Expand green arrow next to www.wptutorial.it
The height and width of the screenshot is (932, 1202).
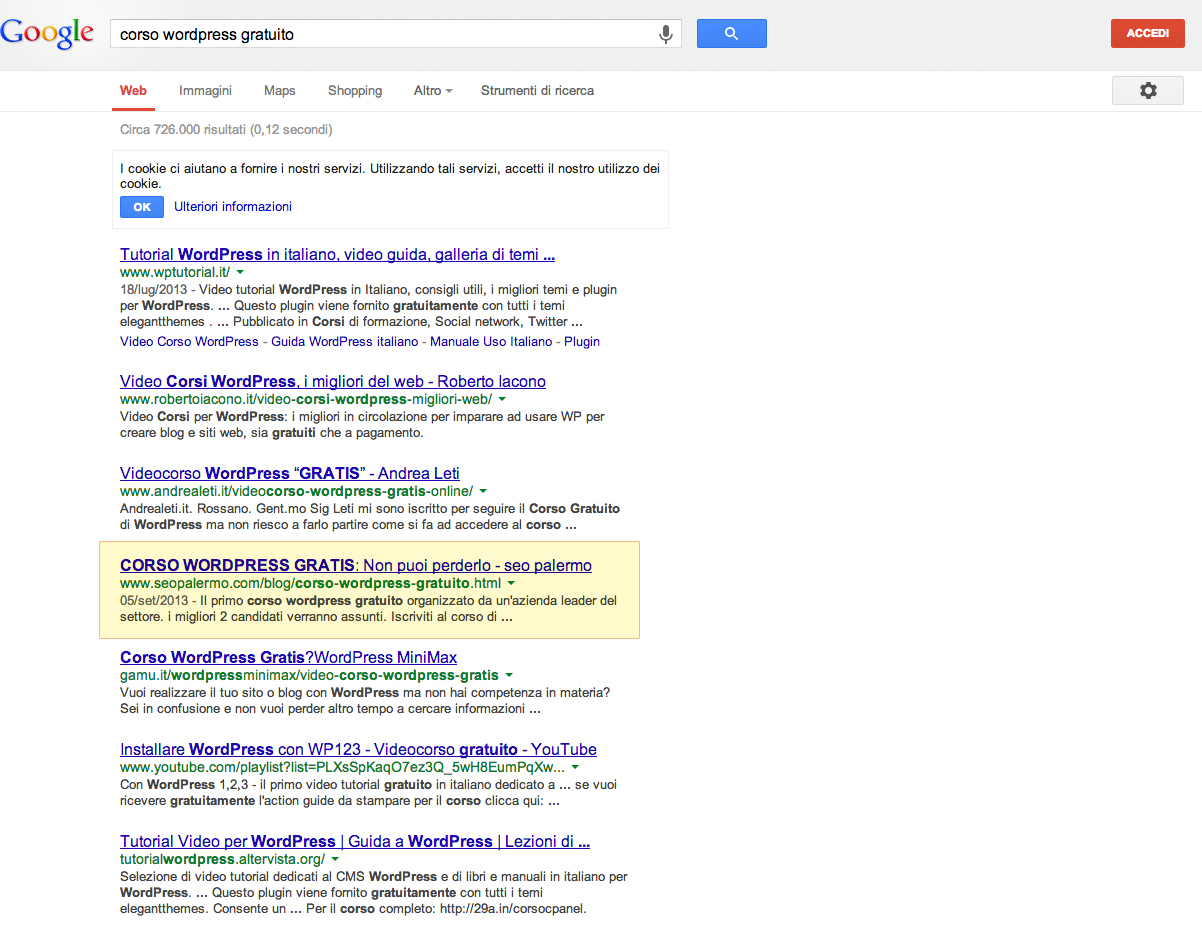(x=241, y=272)
